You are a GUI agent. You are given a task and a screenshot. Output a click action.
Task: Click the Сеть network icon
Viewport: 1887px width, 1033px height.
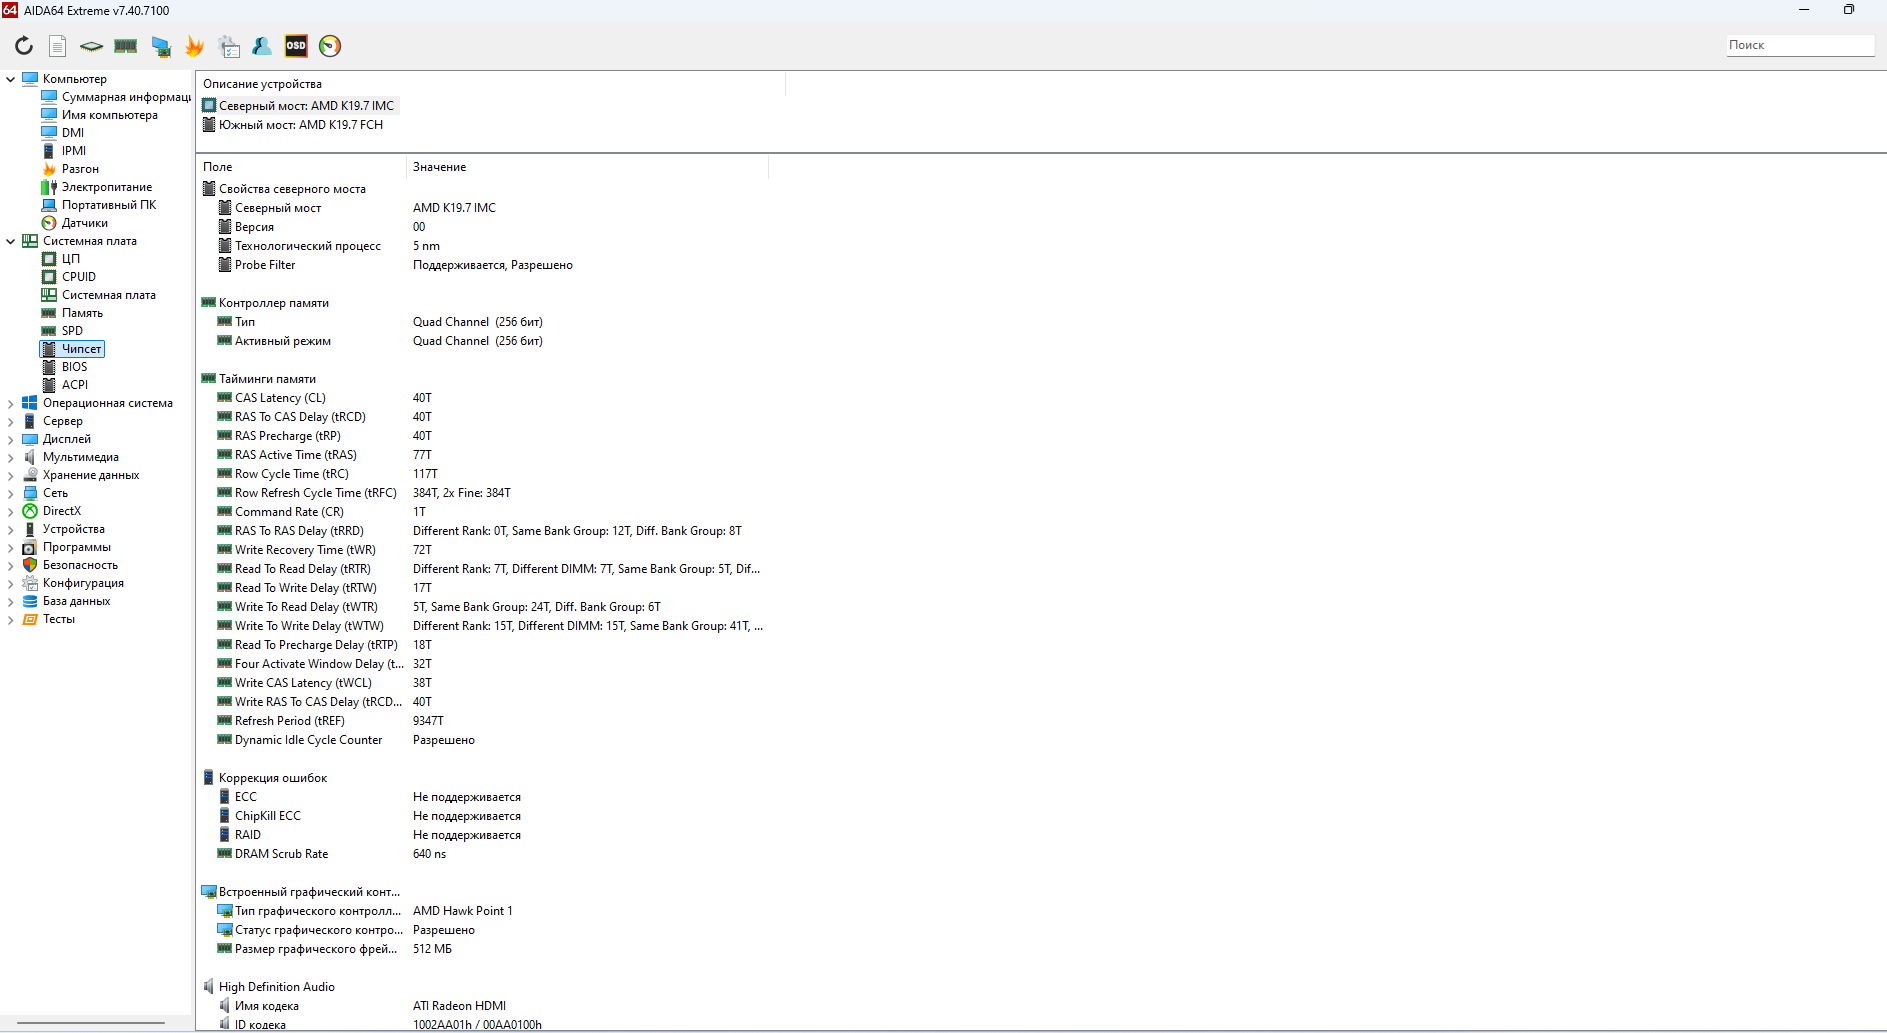click(x=30, y=493)
